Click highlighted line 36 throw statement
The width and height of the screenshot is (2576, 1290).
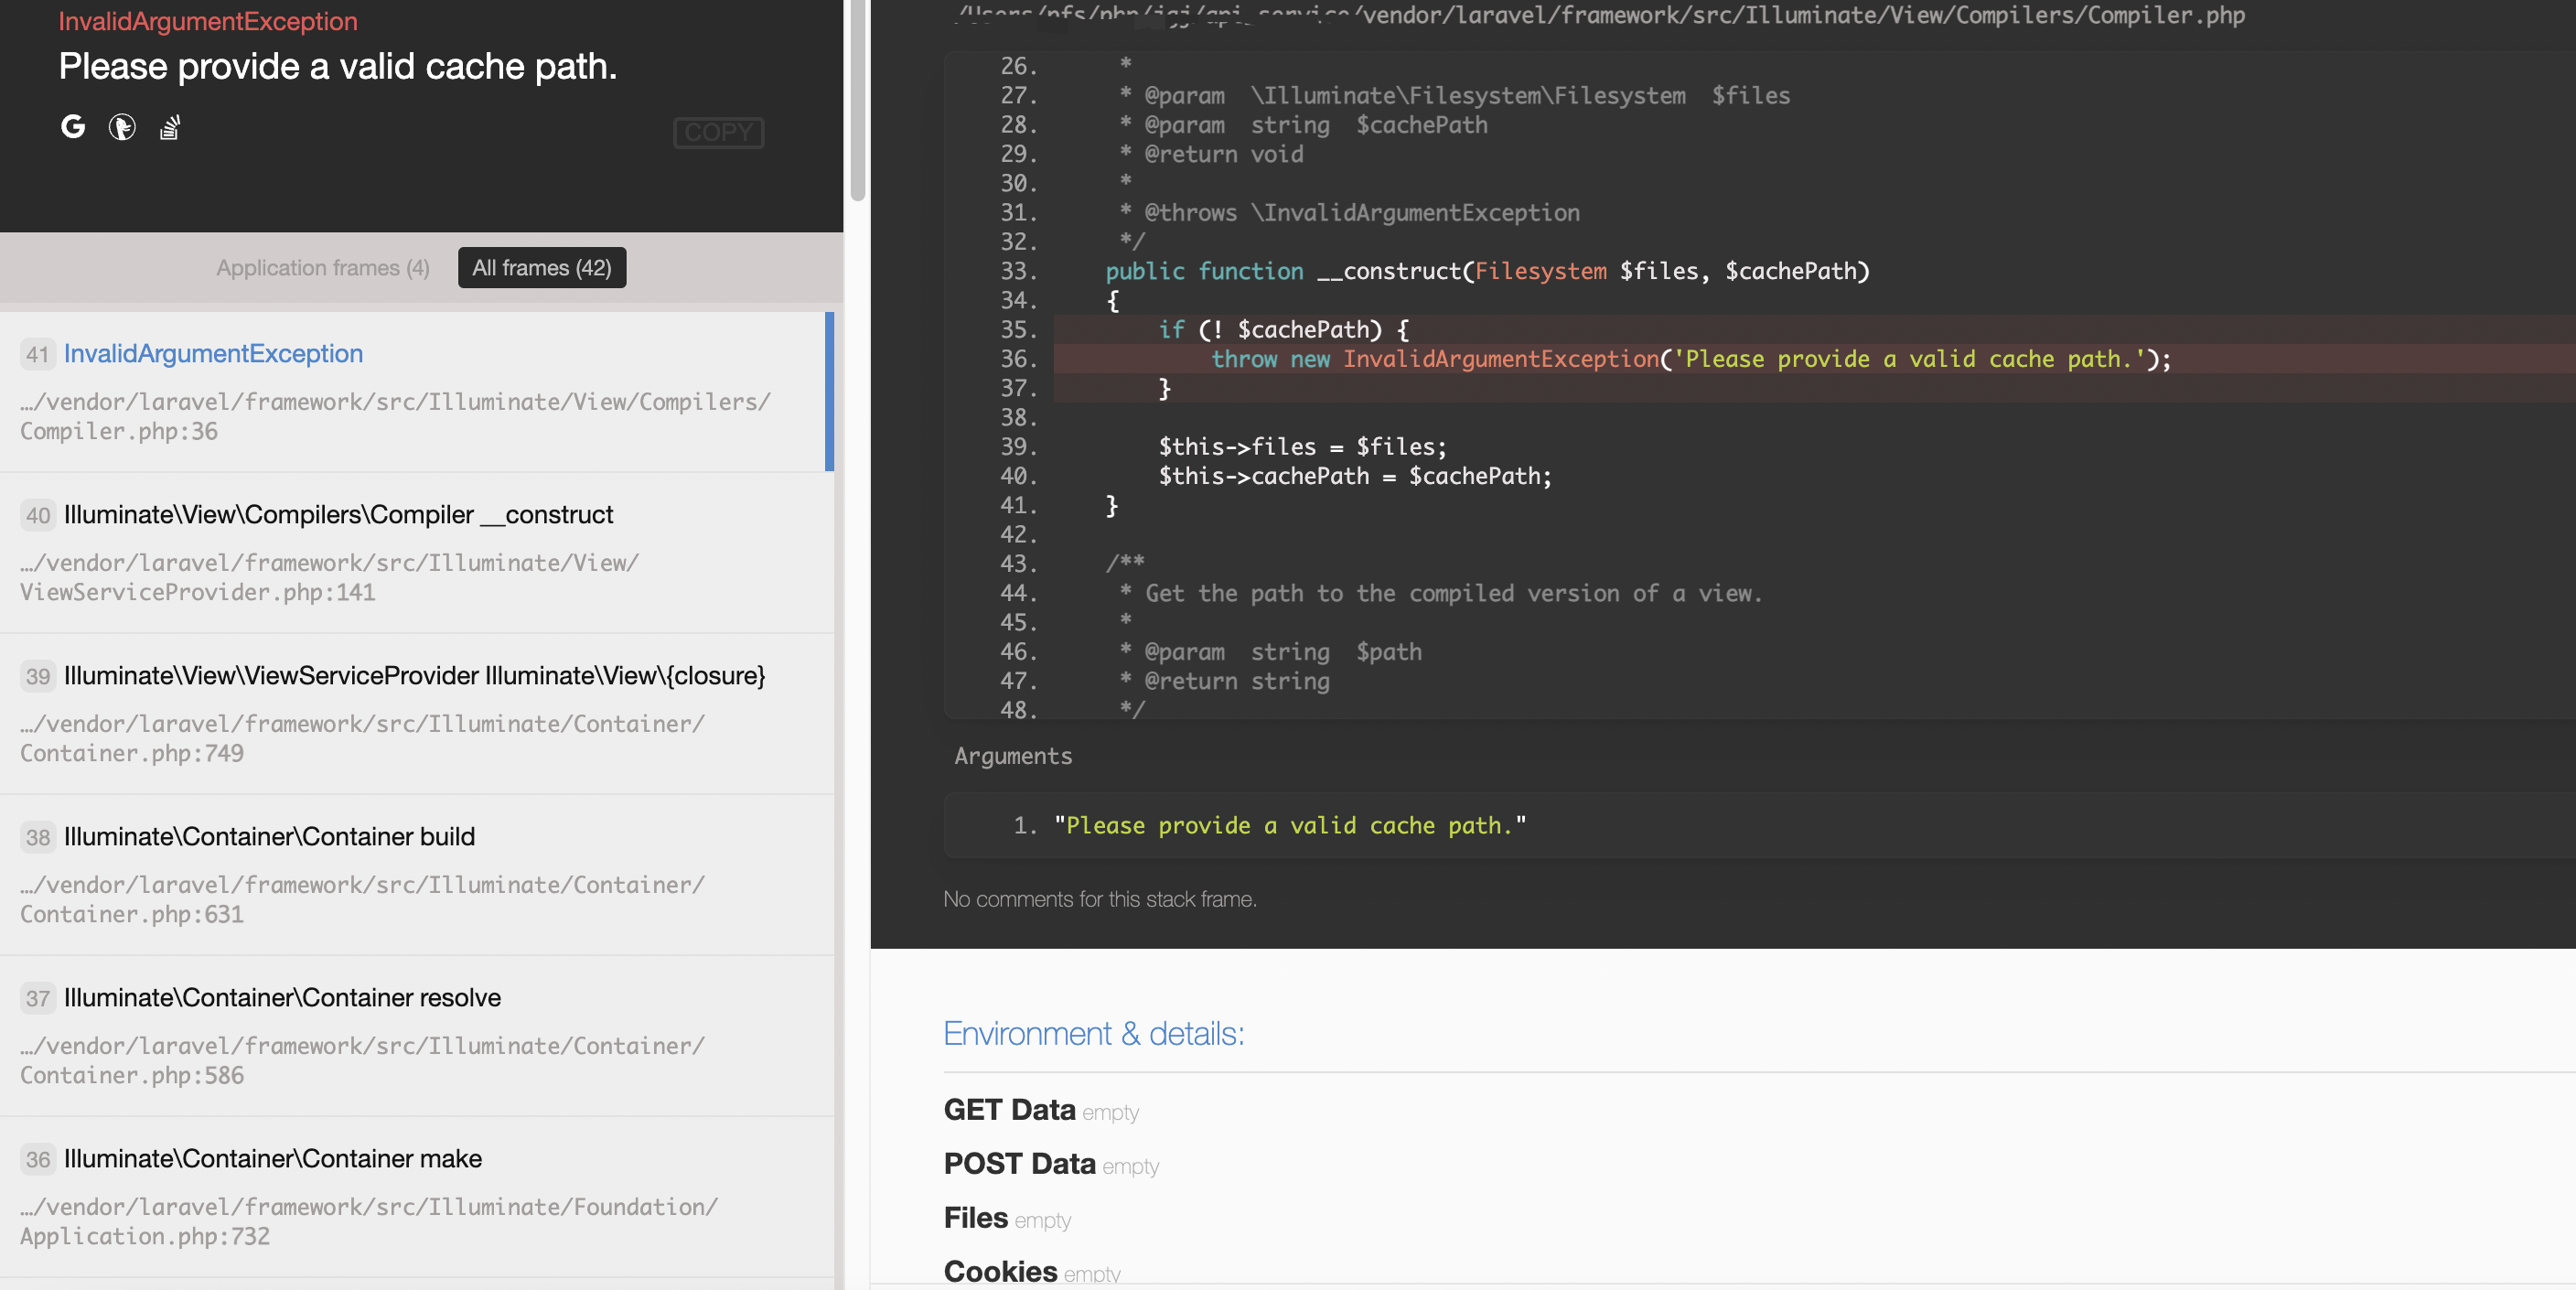click(x=1690, y=359)
